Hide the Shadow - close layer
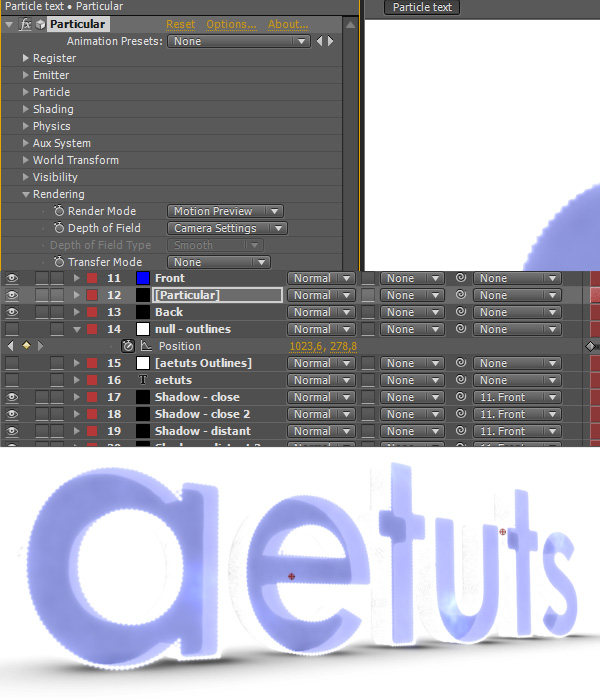Viewport: 600px width, 700px height. (x=12, y=397)
